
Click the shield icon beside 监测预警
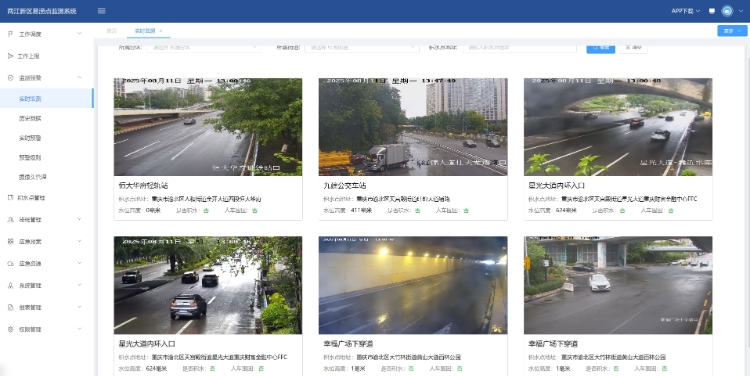pos(11,77)
